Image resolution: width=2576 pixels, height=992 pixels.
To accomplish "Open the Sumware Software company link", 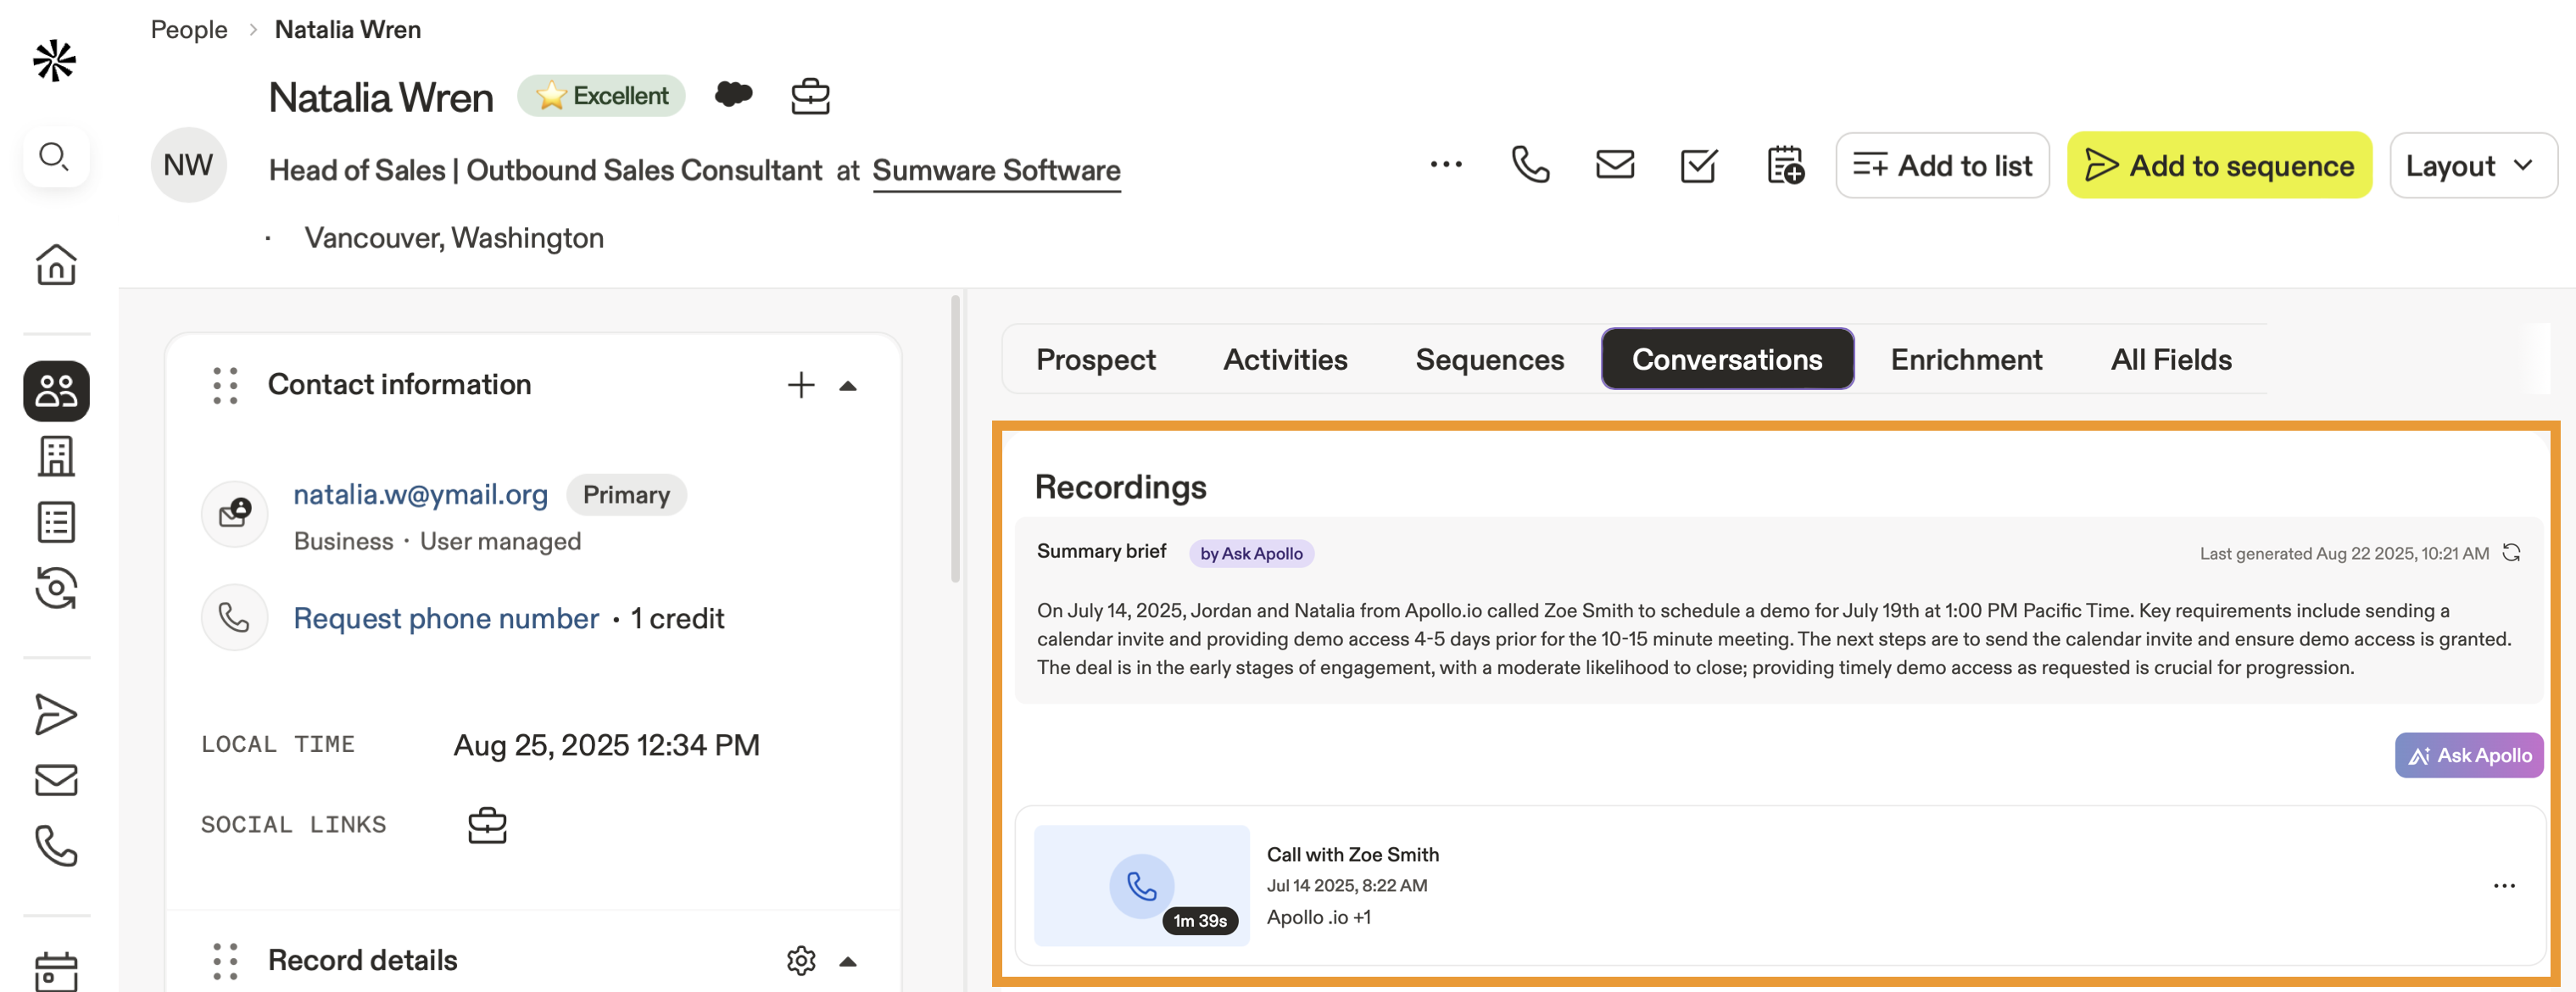I will coord(995,170).
